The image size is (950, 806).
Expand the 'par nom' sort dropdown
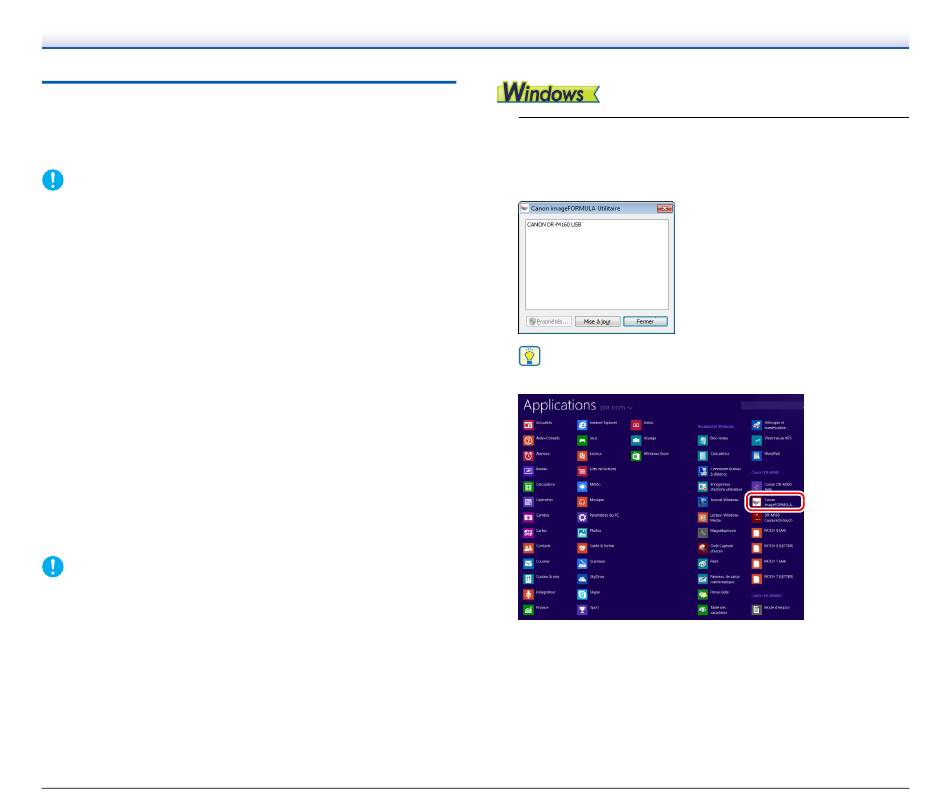pos(616,408)
